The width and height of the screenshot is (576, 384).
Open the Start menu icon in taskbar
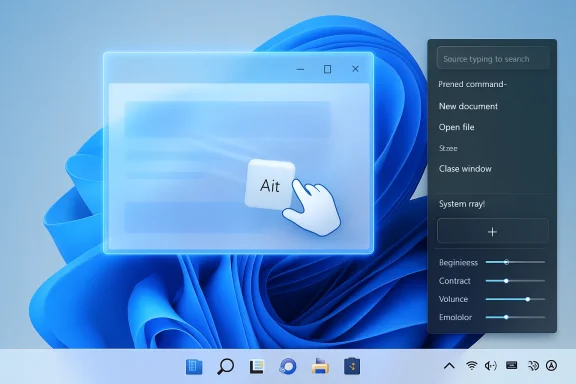pos(194,367)
